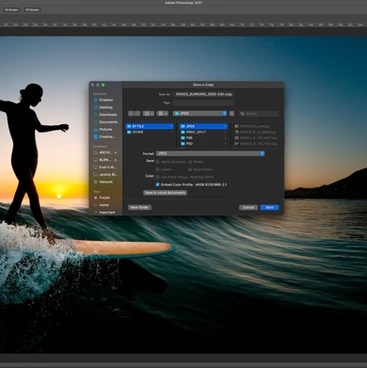Select the BY FILE folder
The width and height of the screenshot is (367, 368).
coord(149,126)
